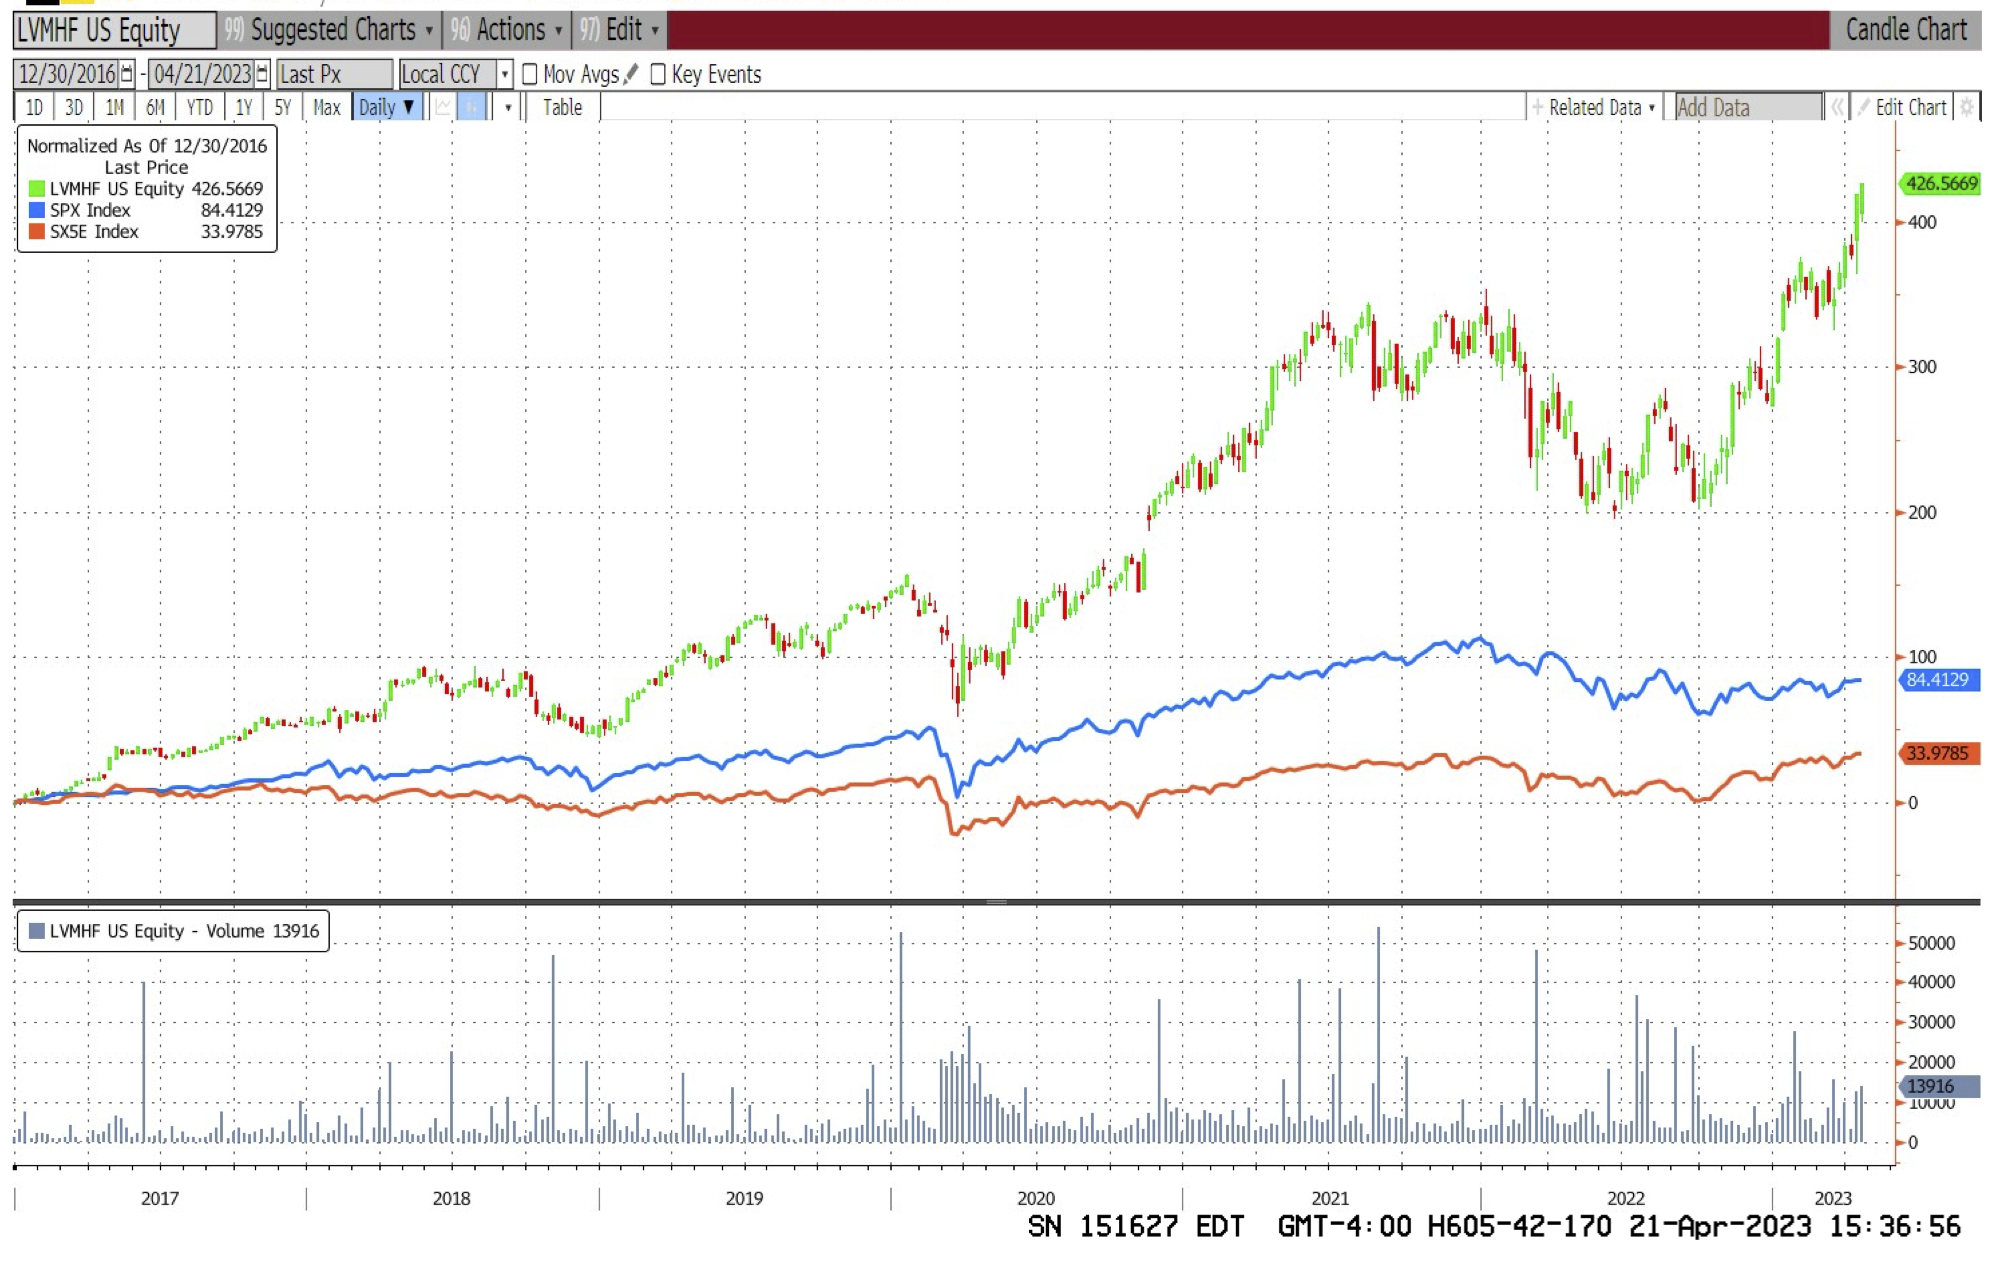Expand the chart type dropdown arrow
Screen dimensions: 1997x1273
click(x=508, y=107)
